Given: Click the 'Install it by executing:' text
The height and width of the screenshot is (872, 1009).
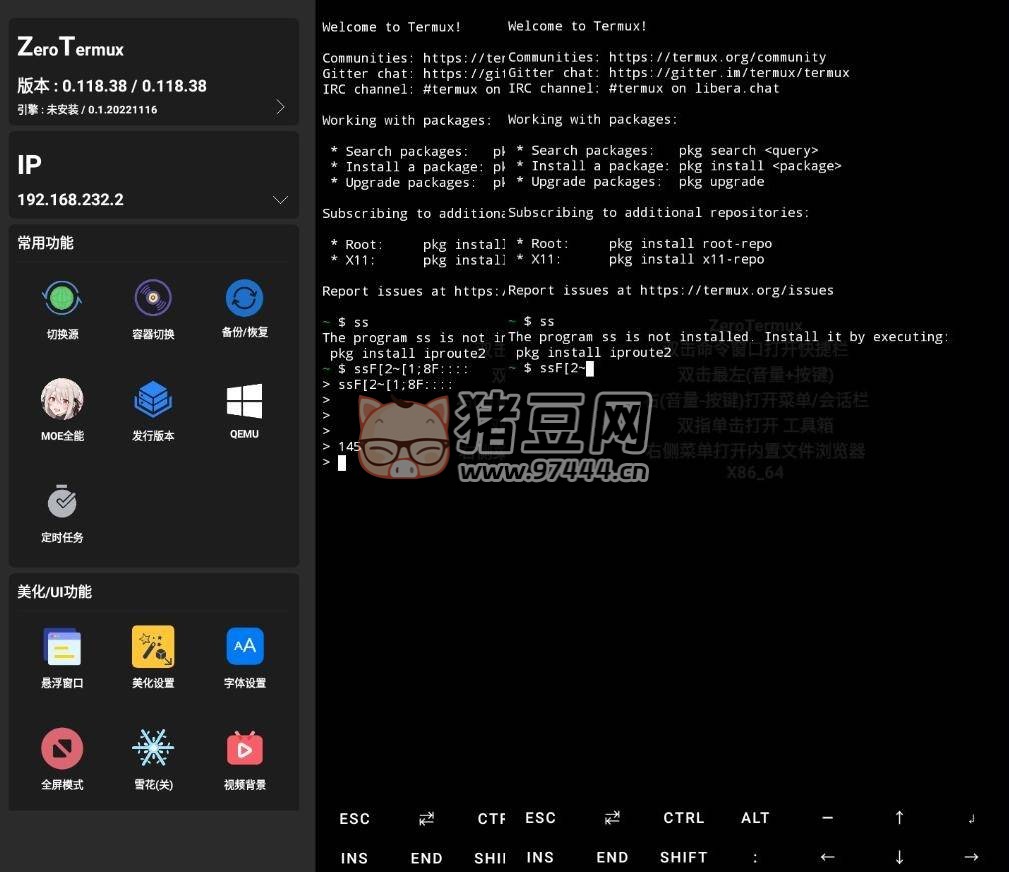Looking at the screenshot, I should (x=856, y=337).
